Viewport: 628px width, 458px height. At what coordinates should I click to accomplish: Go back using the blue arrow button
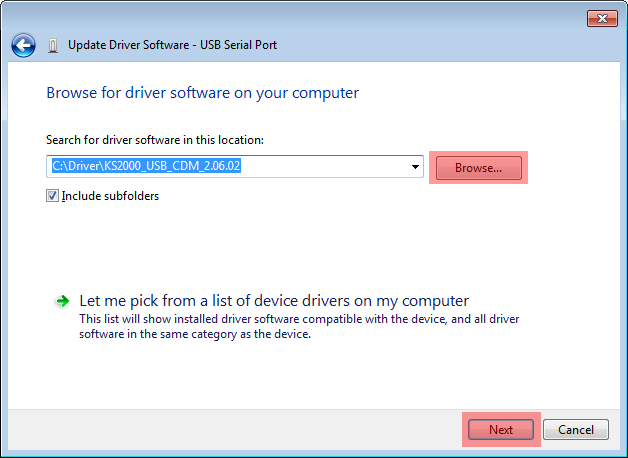pos(23,45)
